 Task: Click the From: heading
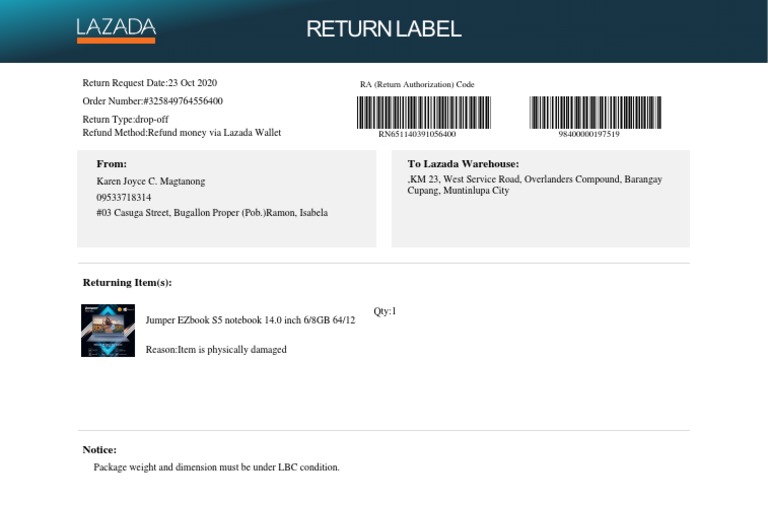(111, 163)
